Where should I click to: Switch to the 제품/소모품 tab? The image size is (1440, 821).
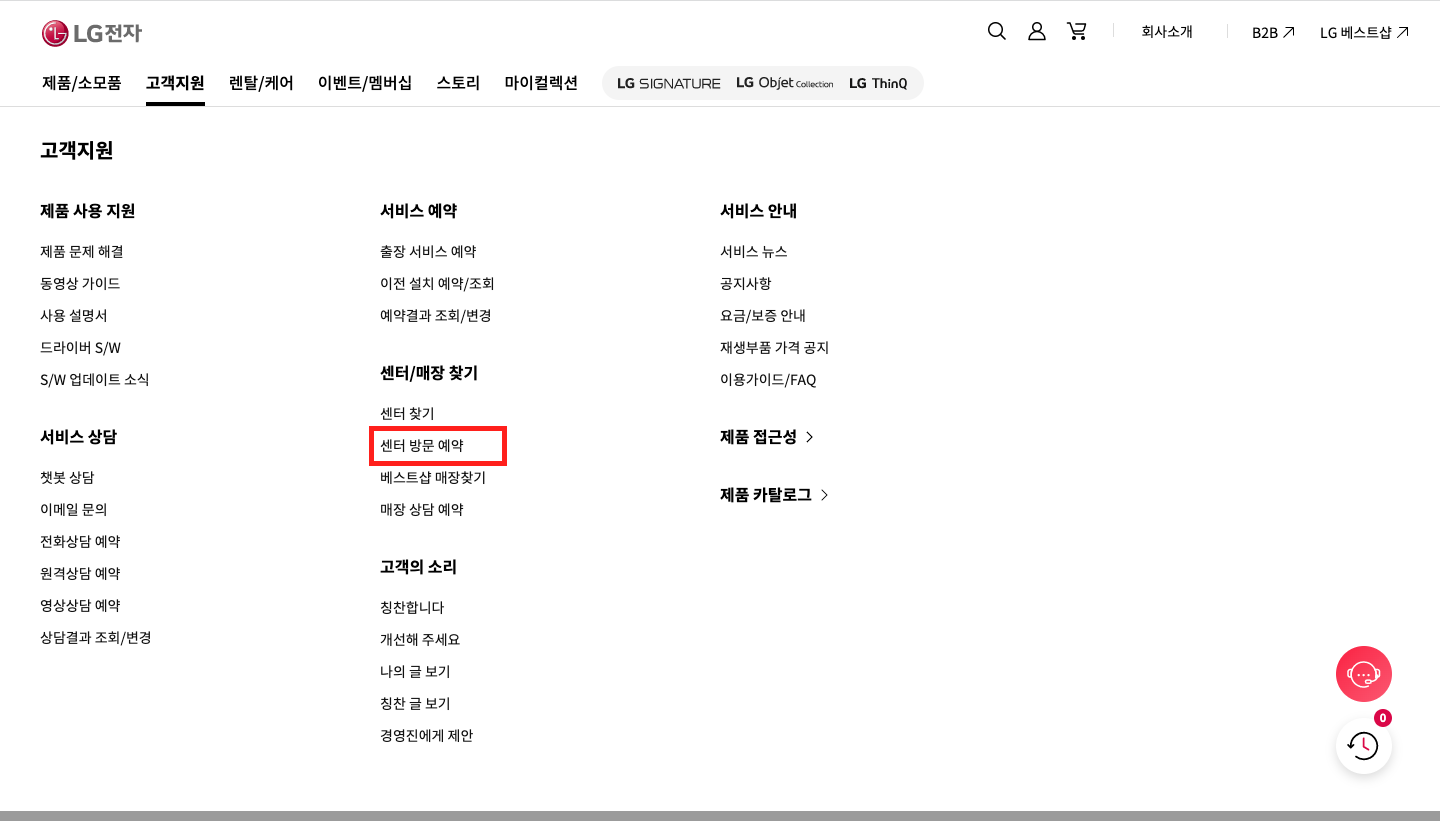80,83
